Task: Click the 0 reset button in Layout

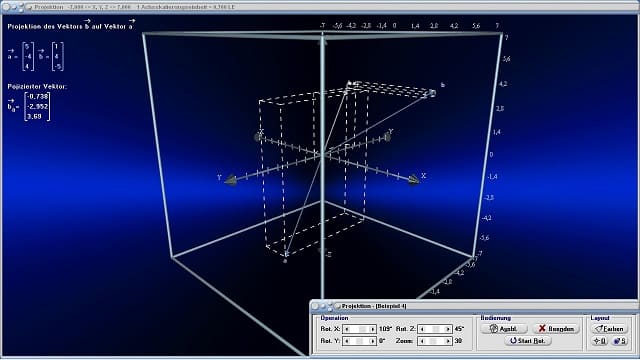Action: coord(599,341)
